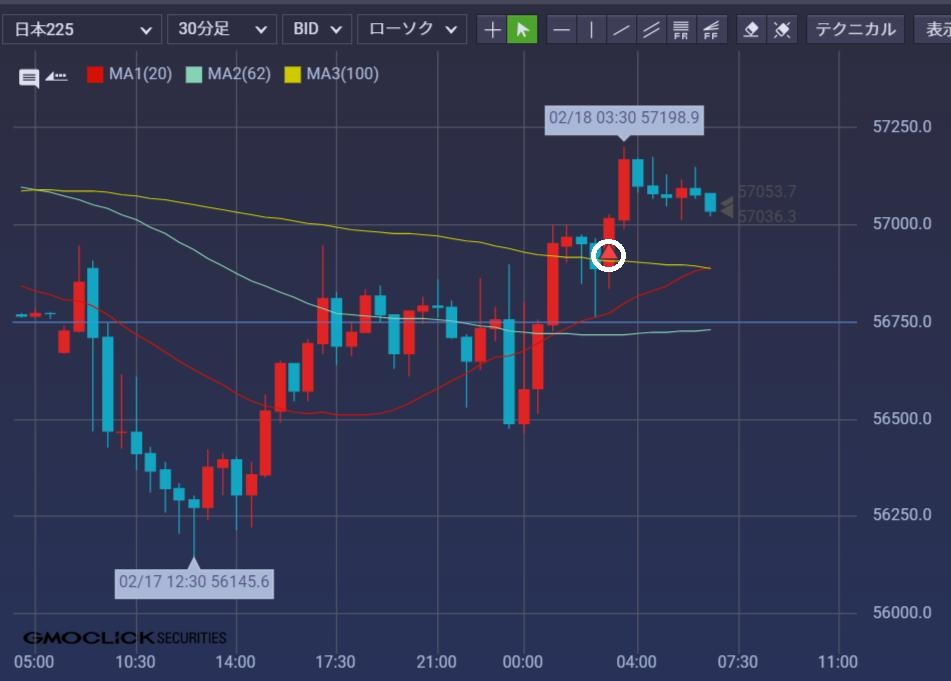Select the trend line tool
The image size is (951, 681).
621,29
